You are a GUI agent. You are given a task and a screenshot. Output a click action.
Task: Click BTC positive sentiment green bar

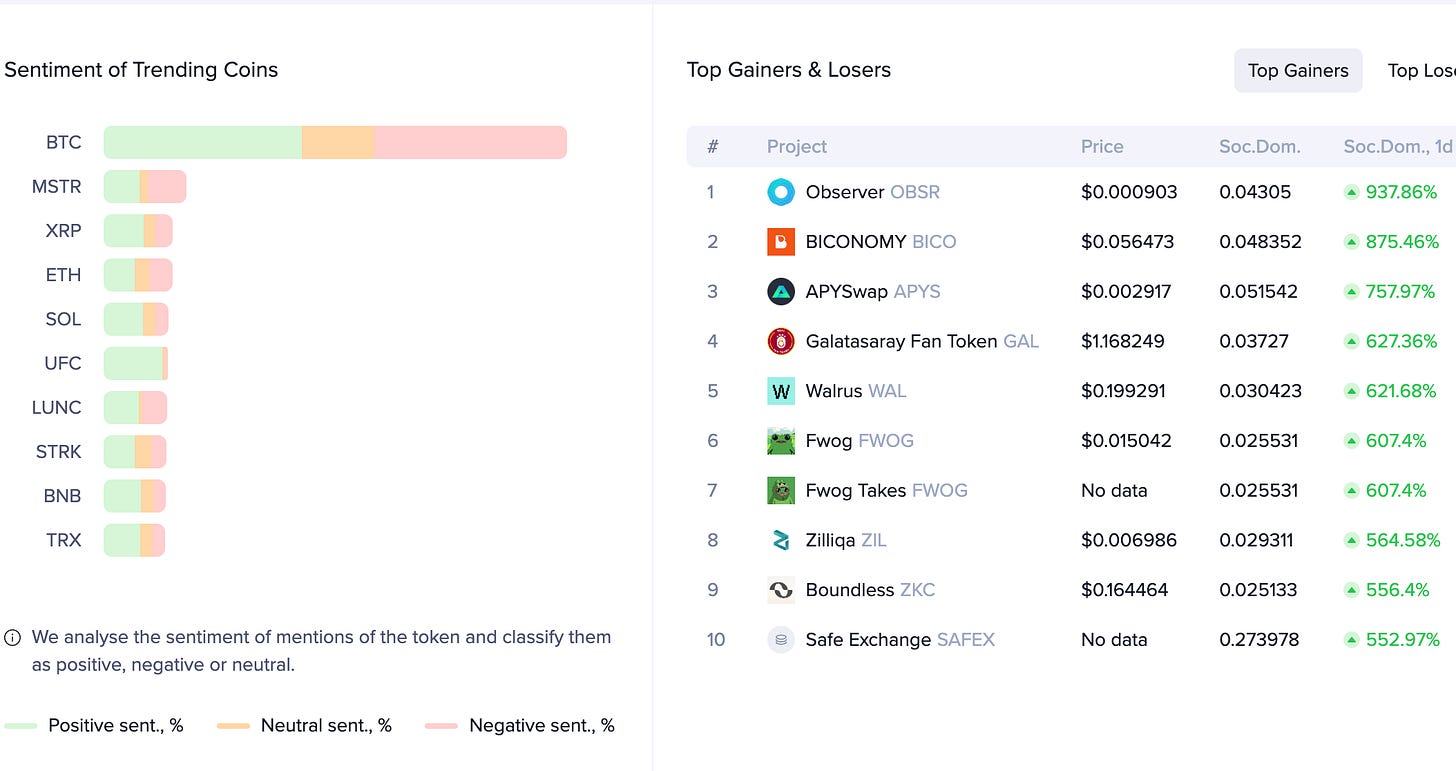point(203,142)
